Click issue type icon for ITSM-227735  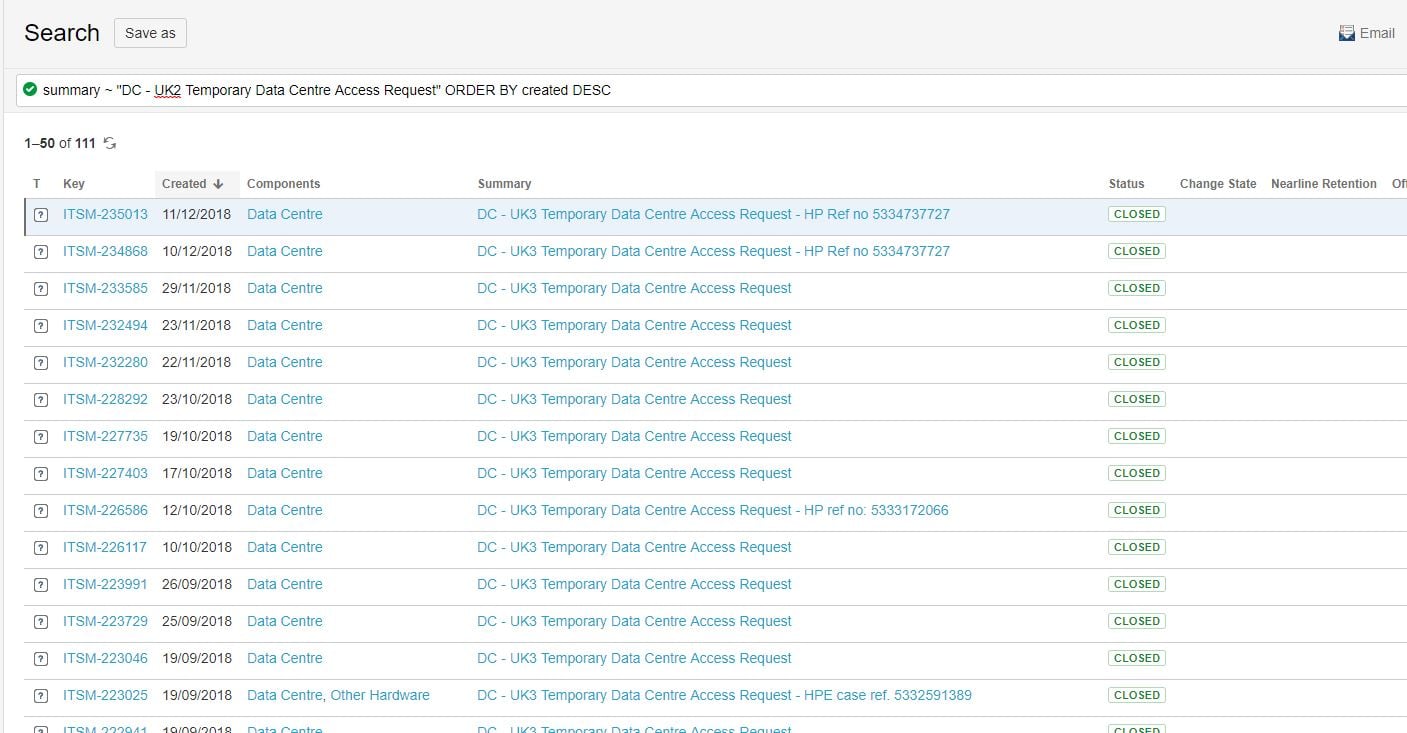(41, 437)
